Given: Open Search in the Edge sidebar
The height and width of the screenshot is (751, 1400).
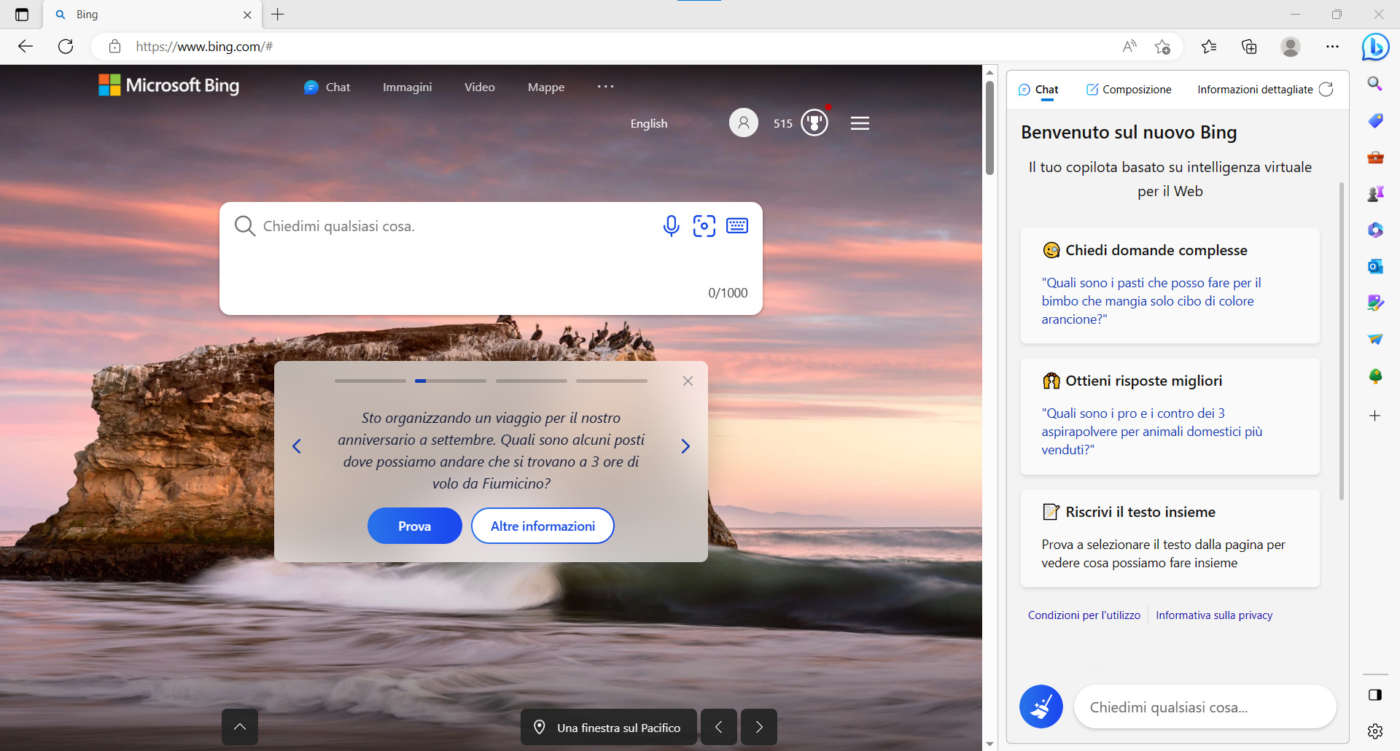Looking at the screenshot, I should coord(1374,83).
